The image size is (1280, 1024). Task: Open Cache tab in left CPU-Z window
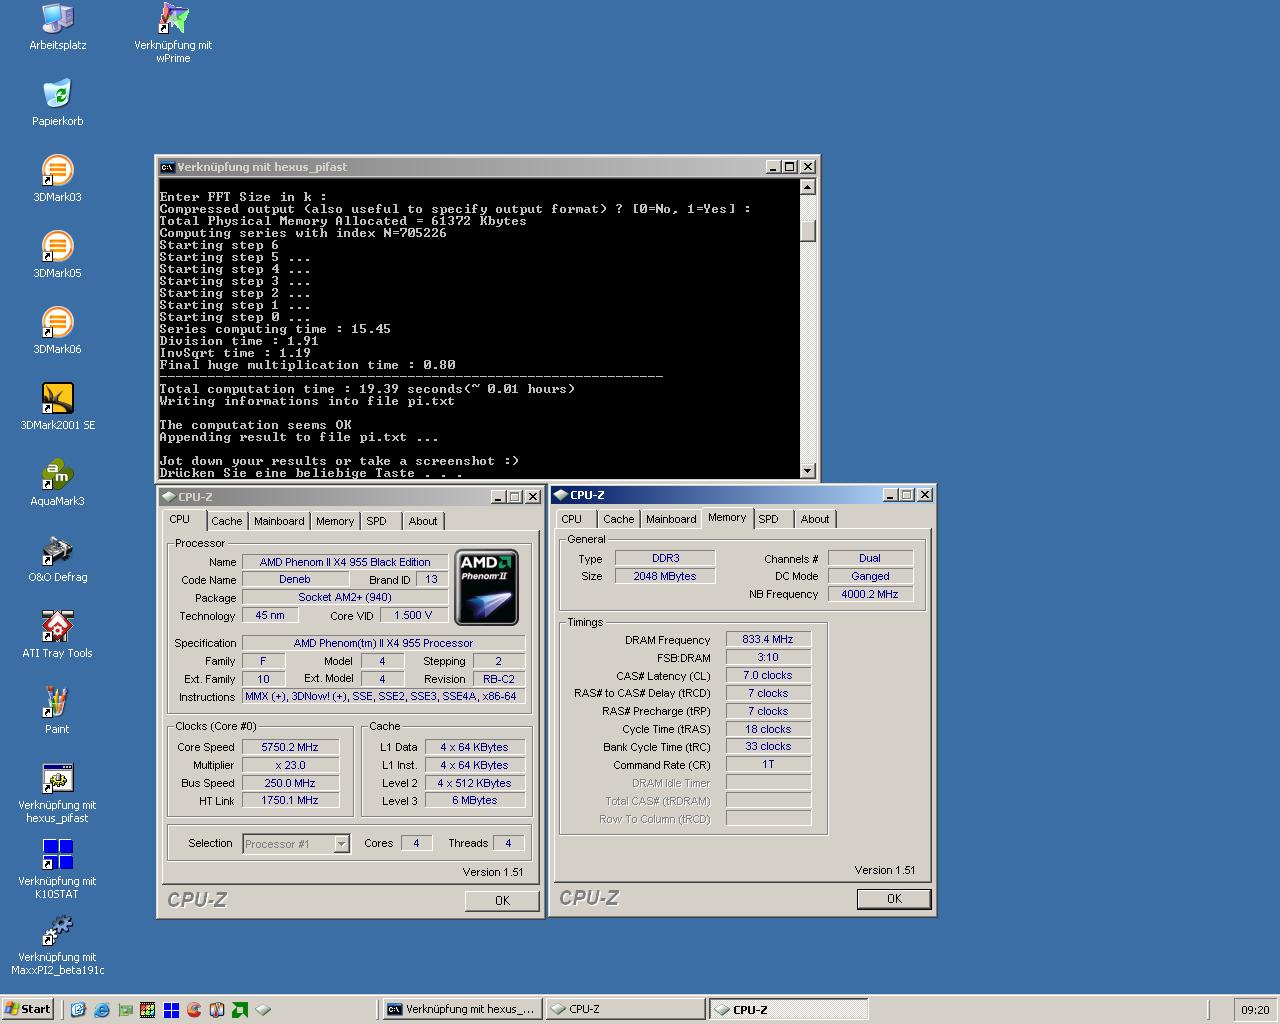227,521
